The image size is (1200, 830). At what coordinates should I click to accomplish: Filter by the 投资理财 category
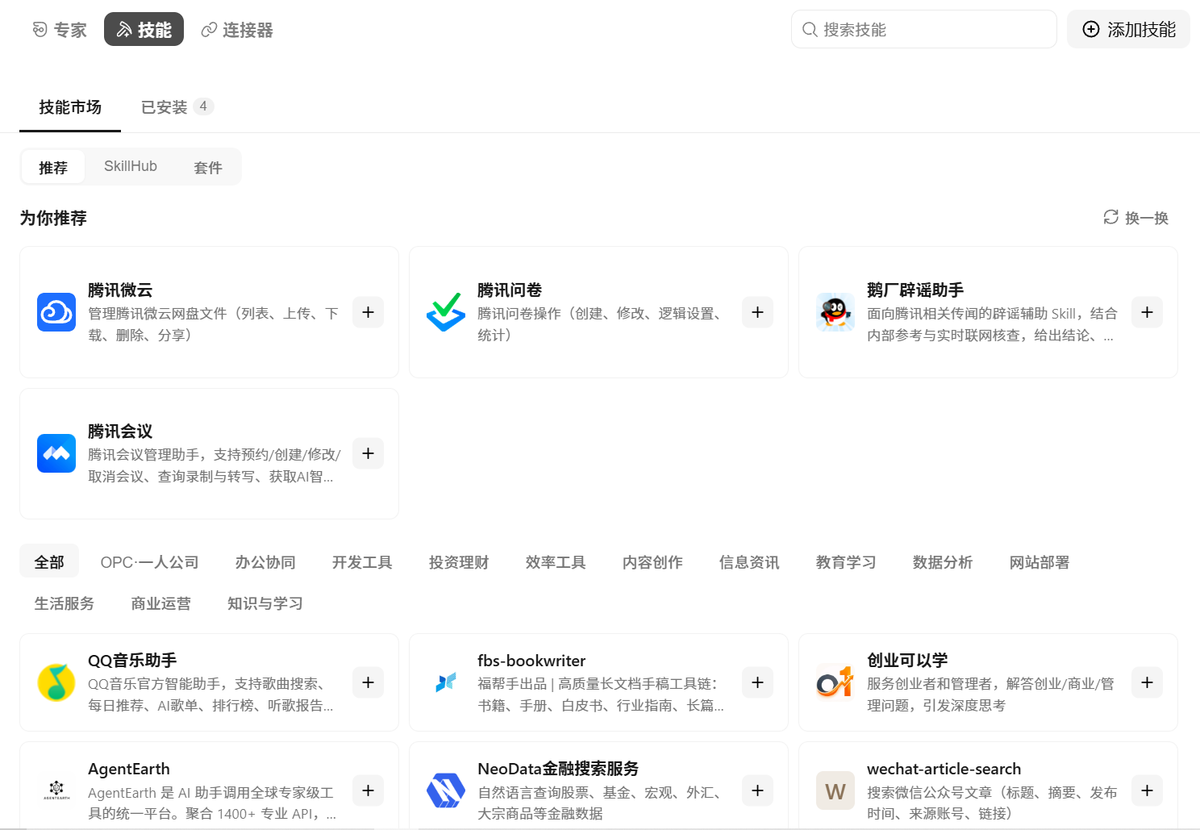pos(459,562)
